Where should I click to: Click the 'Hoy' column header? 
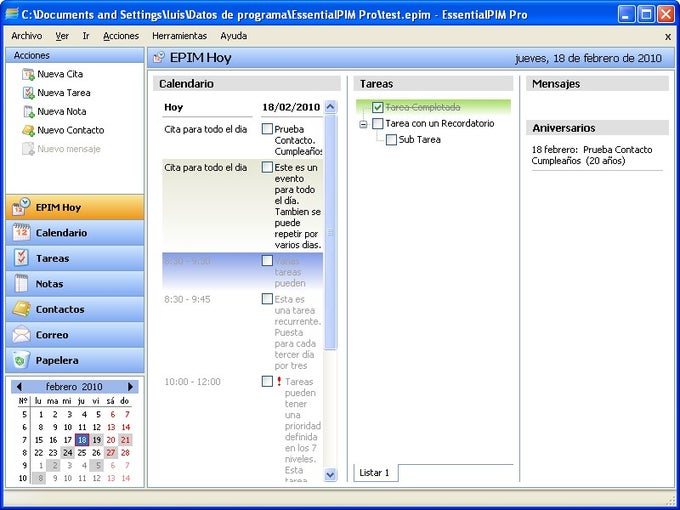173,107
